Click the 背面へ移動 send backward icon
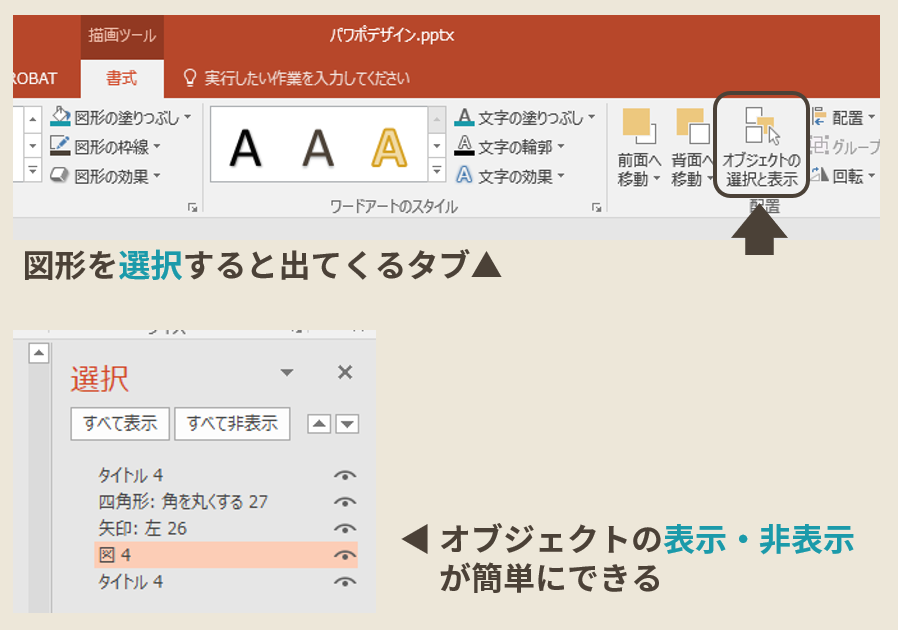The width and height of the screenshot is (898, 630). tap(692, 126)
